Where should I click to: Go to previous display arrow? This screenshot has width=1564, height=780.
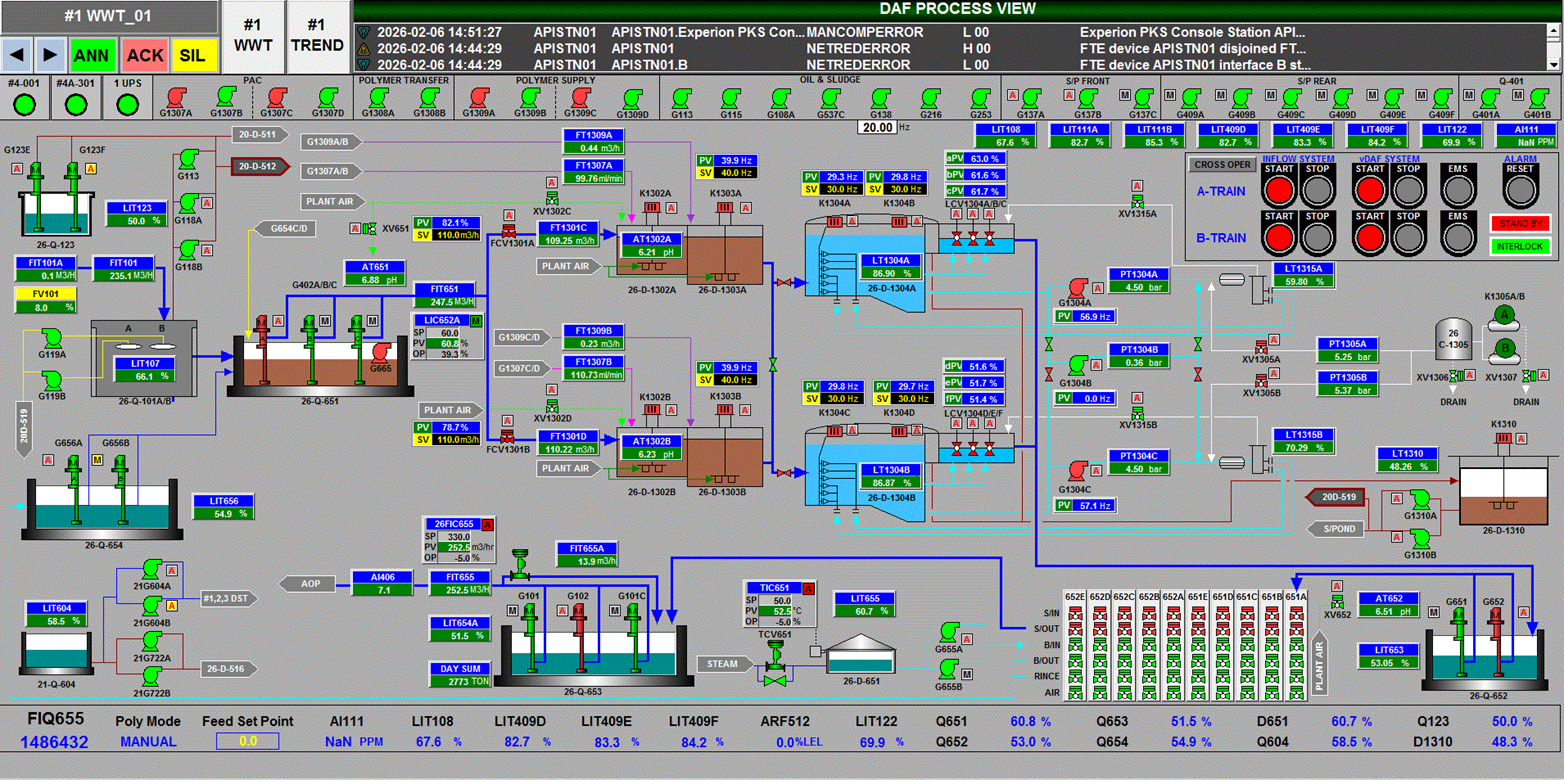coord(18,54)
